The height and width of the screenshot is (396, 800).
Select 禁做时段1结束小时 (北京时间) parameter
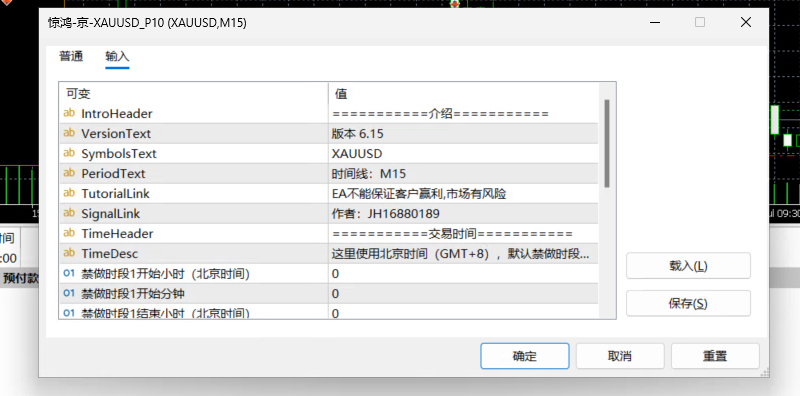pos(165,313)
